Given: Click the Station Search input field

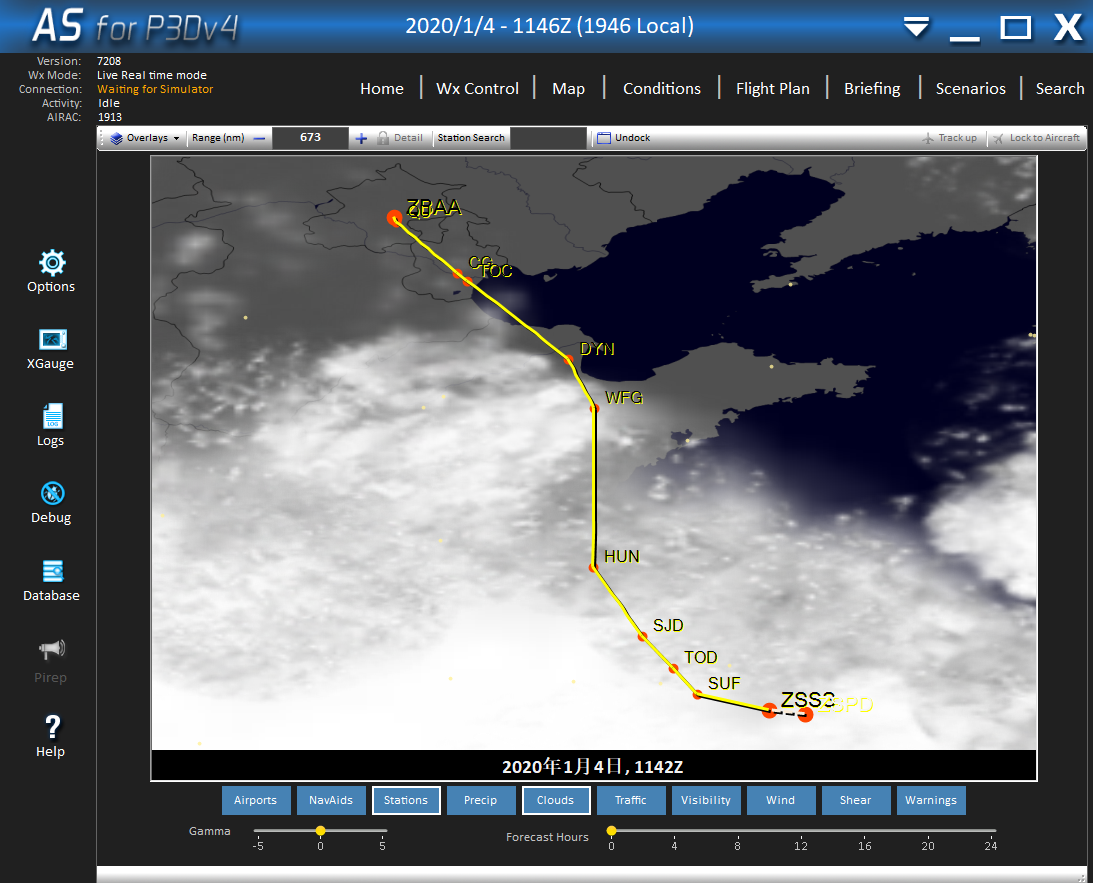Looking at the screenshot, I should click(x=548, y=138).
